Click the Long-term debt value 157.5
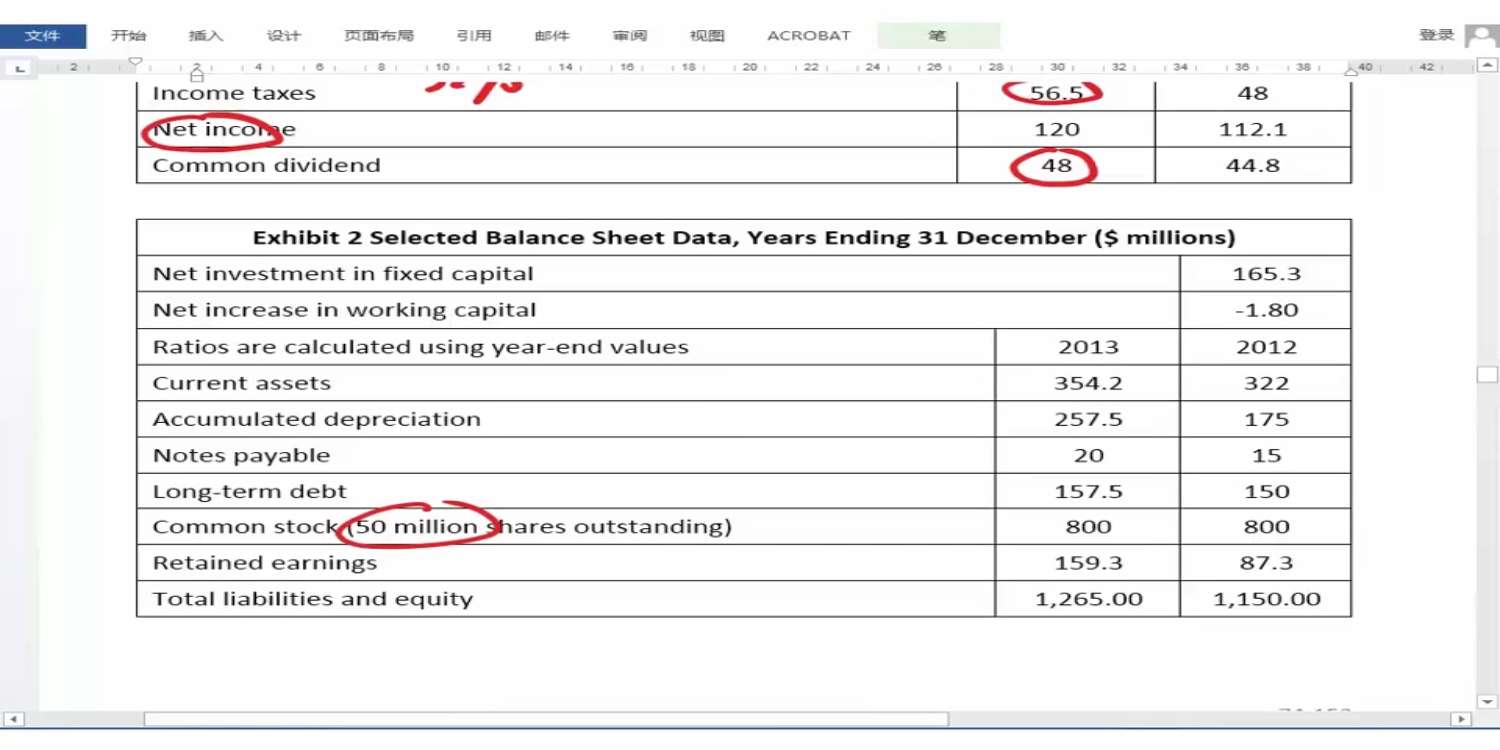 tap(1088, 491)
